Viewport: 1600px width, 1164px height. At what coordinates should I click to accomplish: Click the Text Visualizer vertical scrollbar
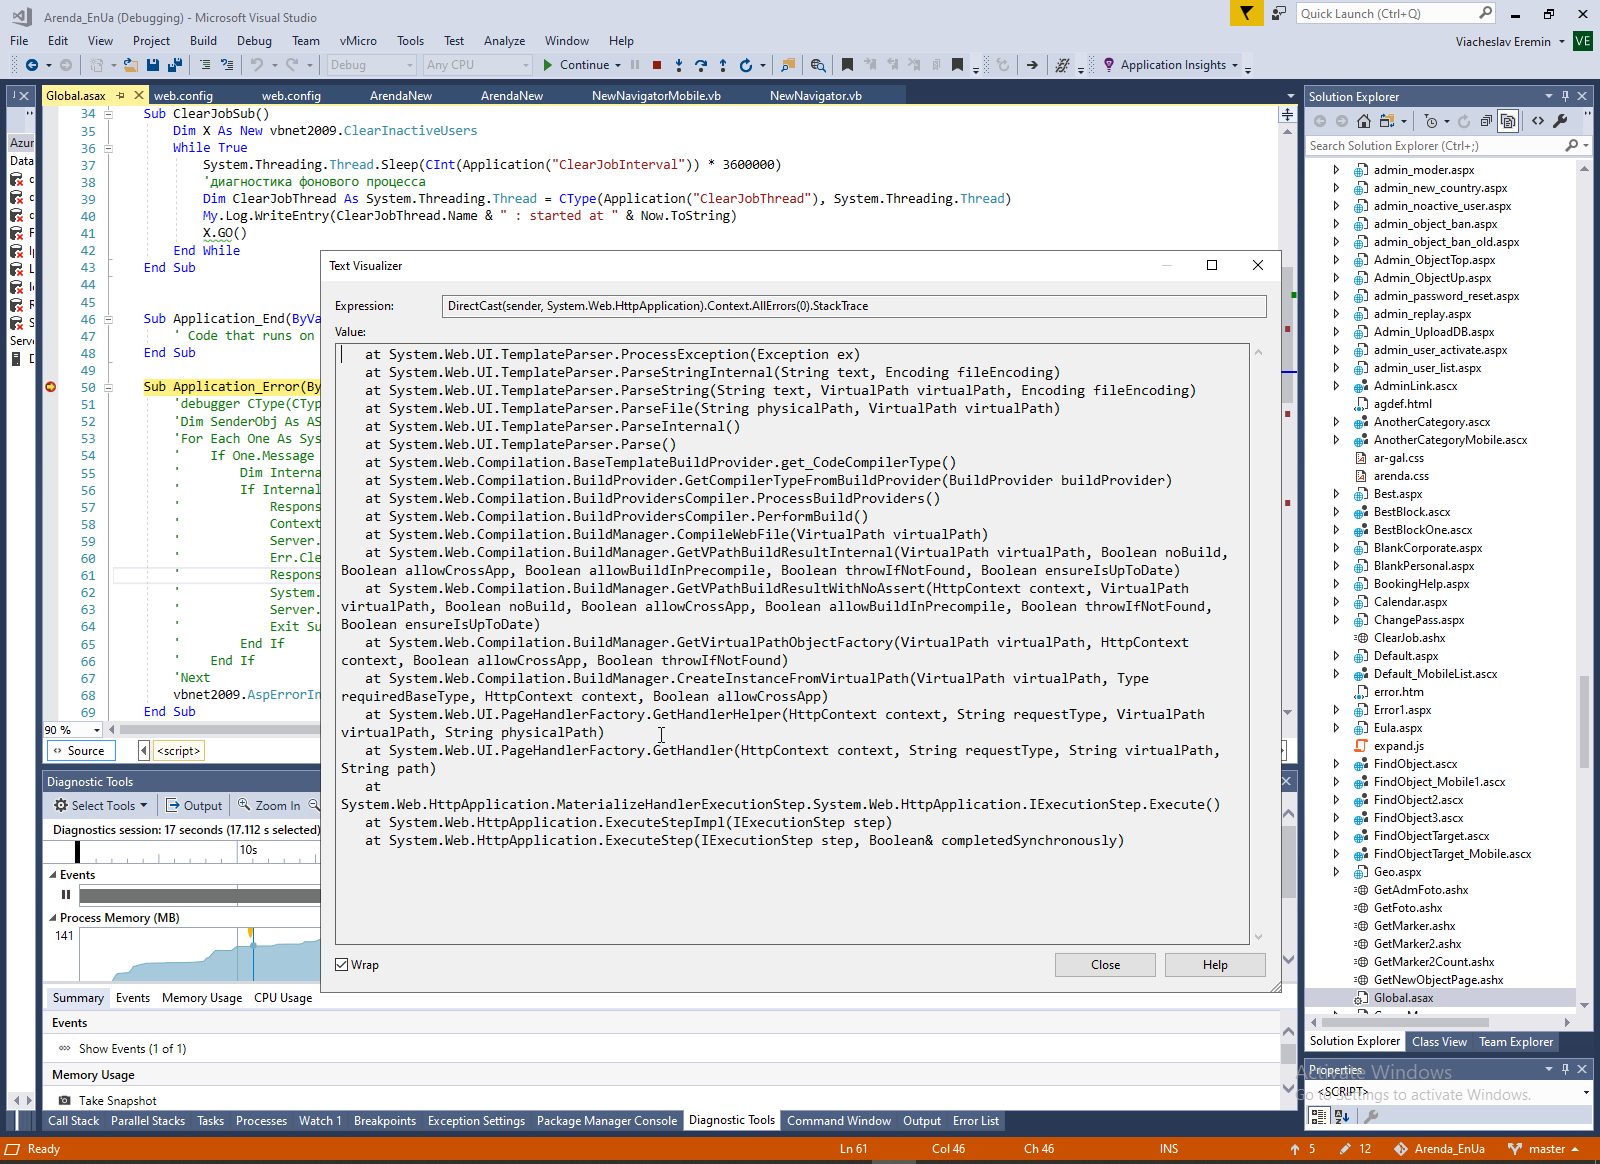click(1258, 644)
